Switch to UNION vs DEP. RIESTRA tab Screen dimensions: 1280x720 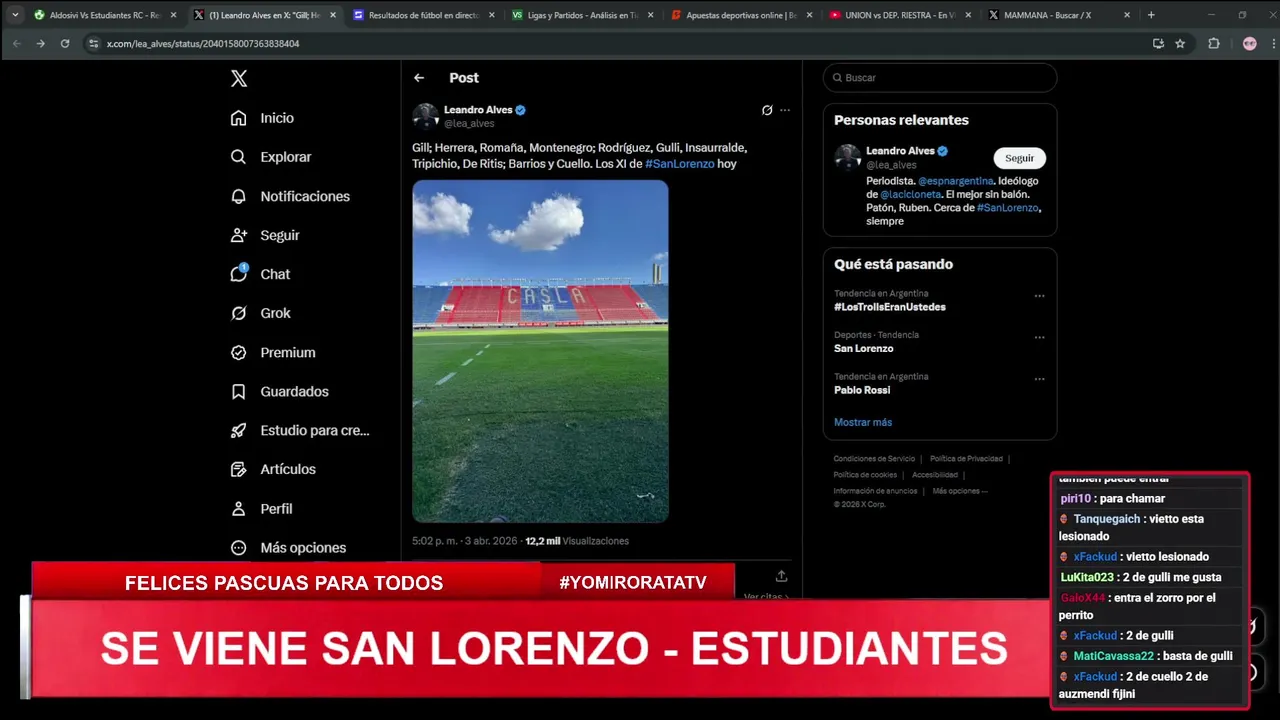[x=901, y=15]
